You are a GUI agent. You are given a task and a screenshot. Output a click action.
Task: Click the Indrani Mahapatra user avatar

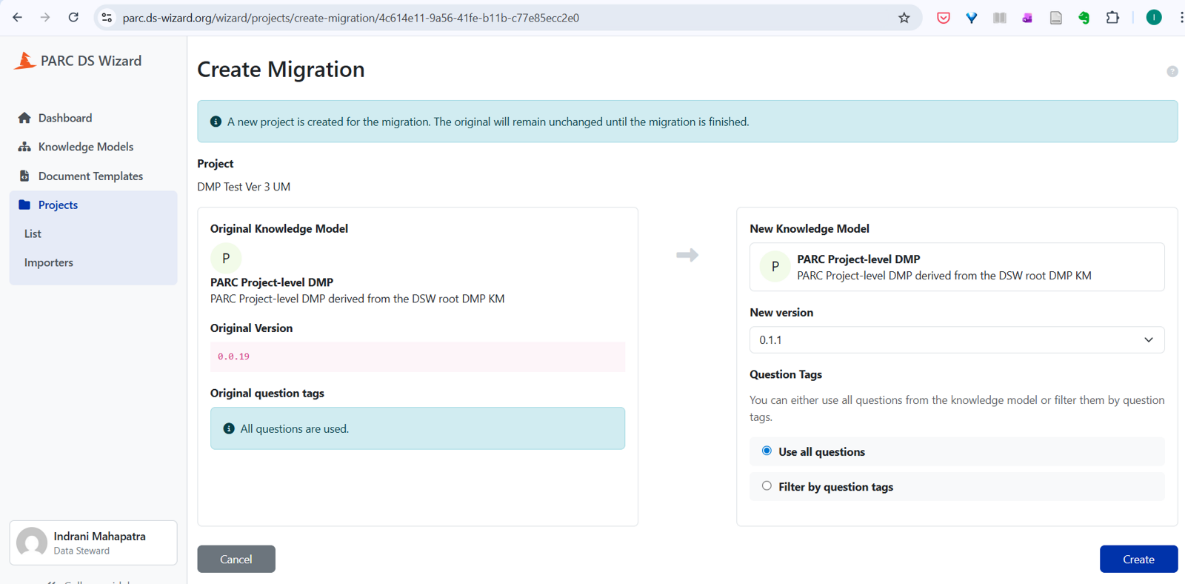point(32,542)
